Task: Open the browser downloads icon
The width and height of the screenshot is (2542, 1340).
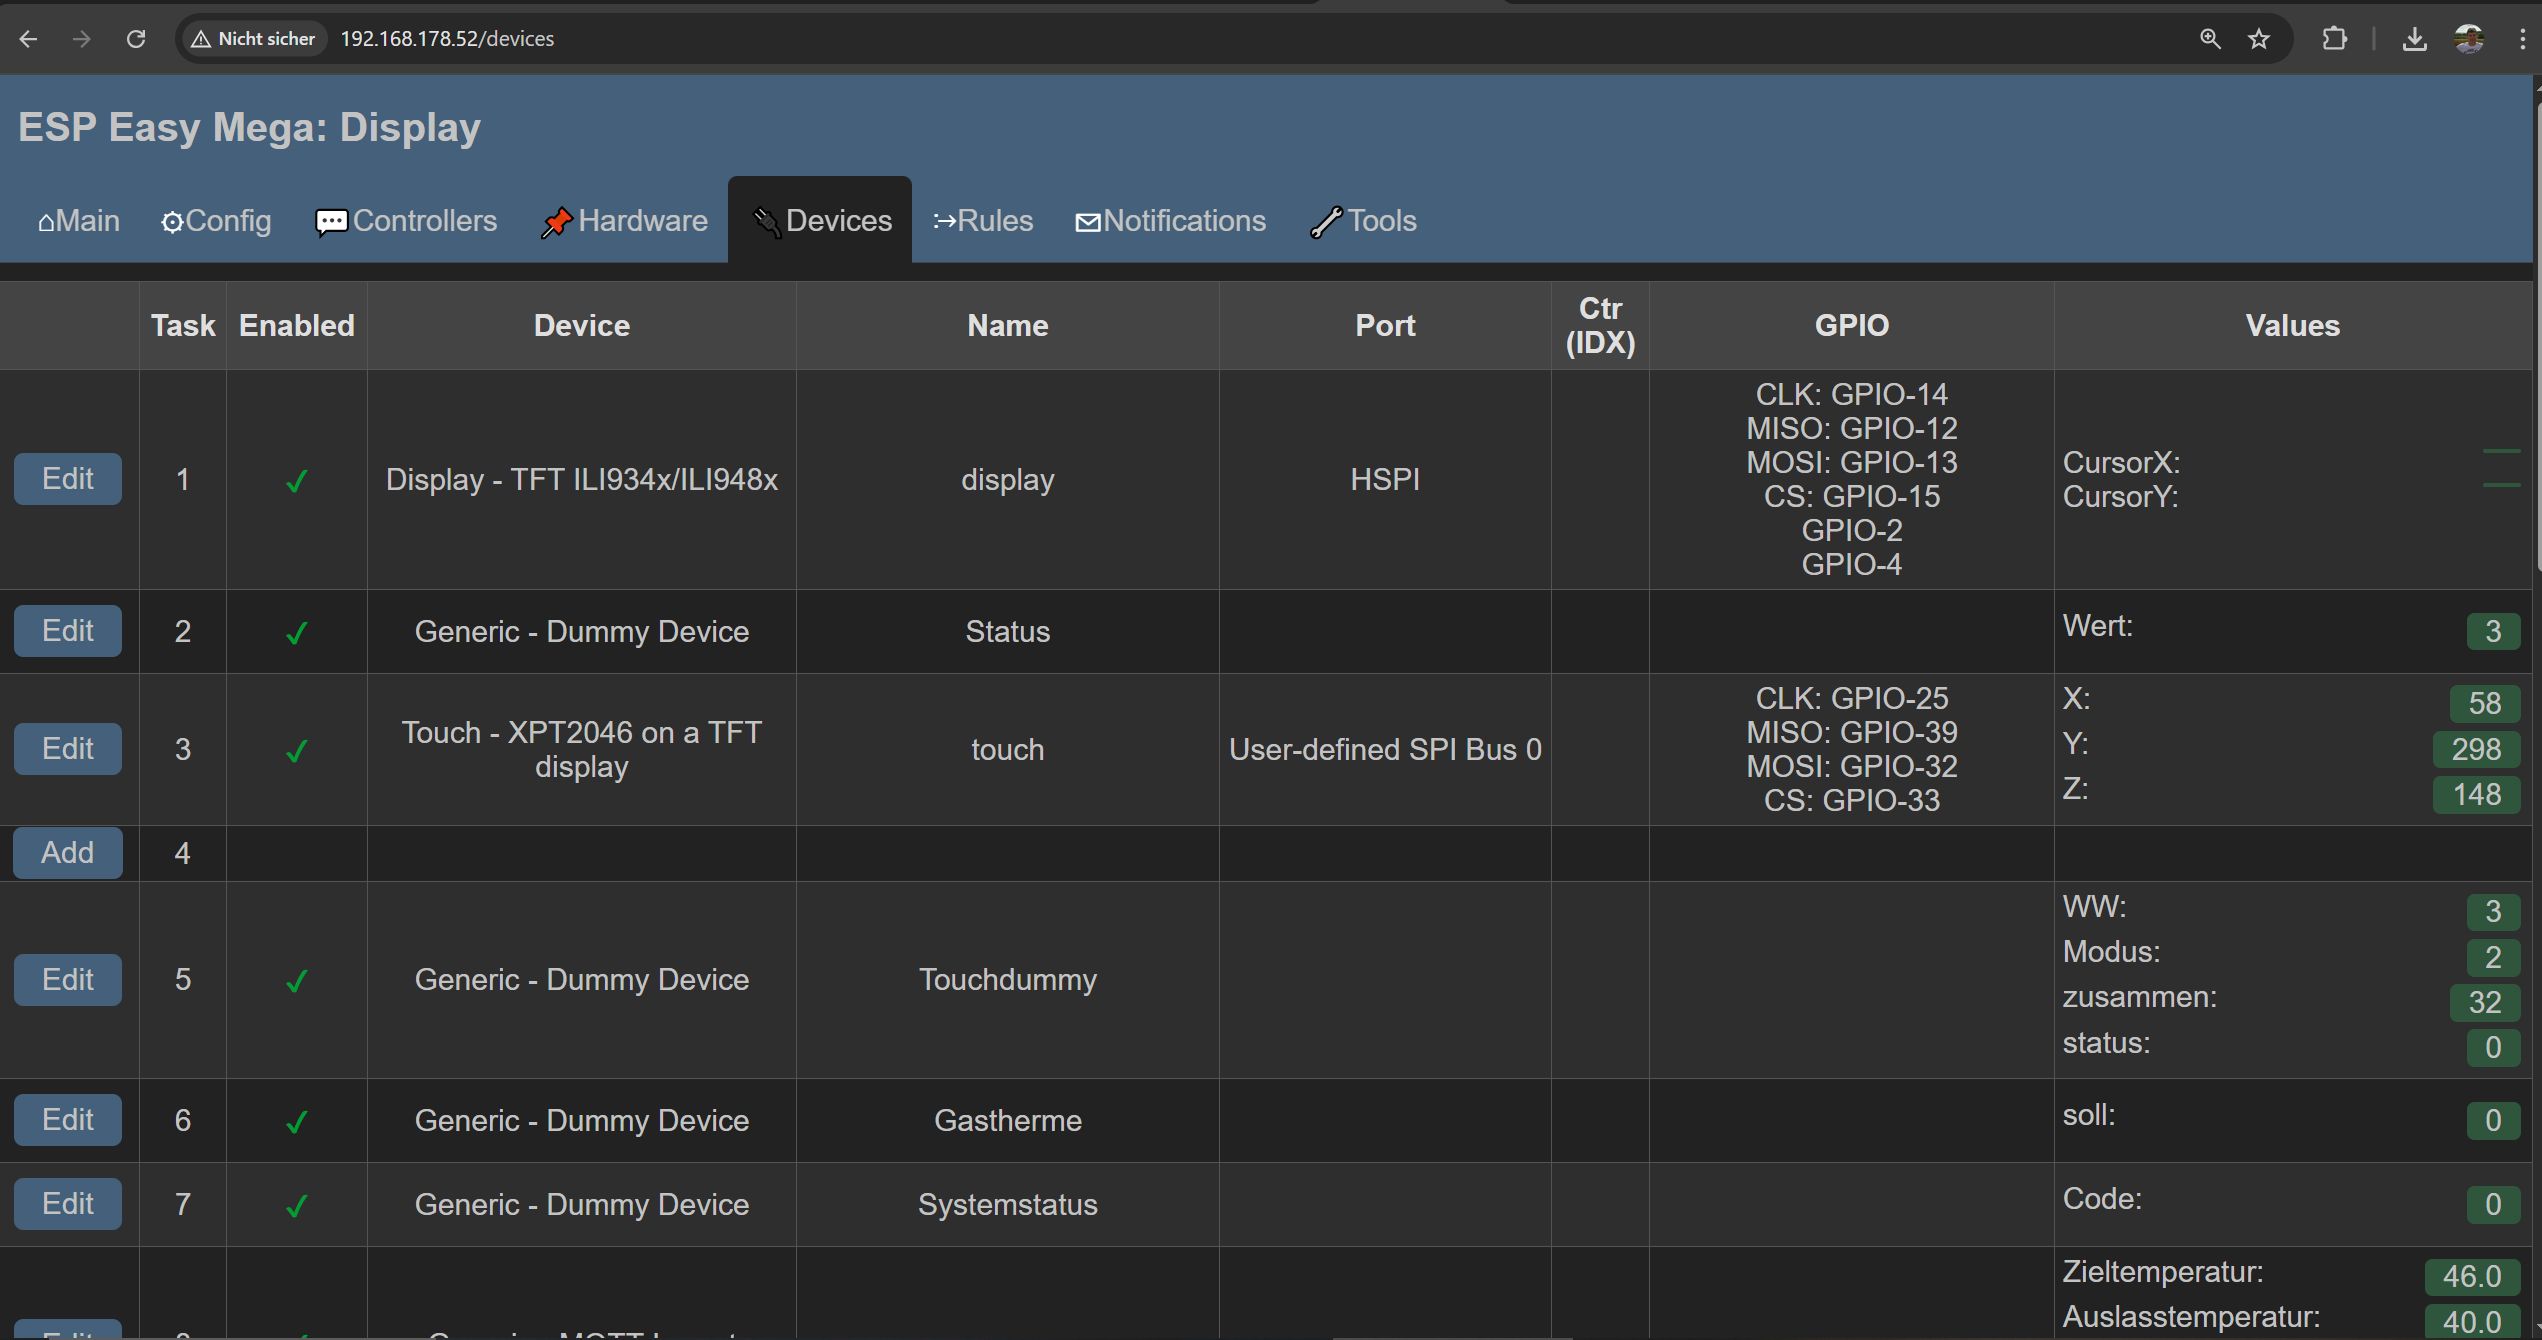Action: (x=2414, y=39)
